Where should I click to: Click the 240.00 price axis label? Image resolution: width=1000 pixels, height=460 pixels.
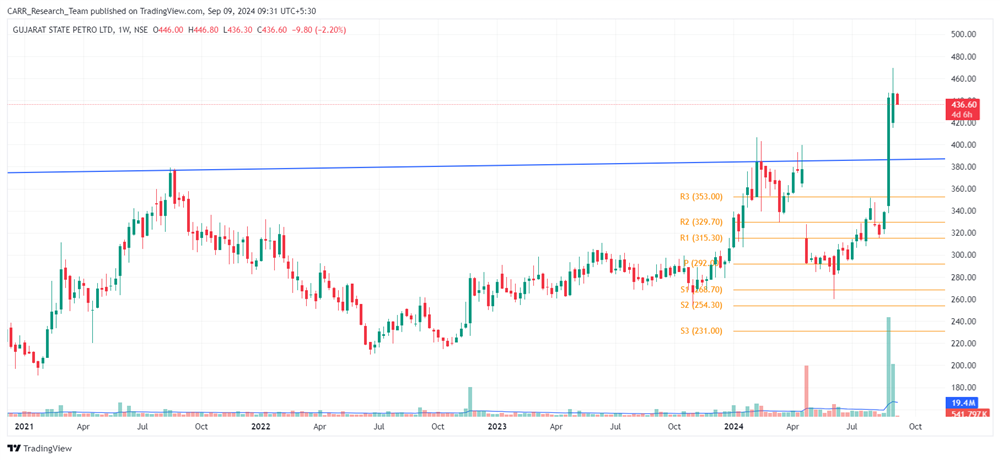point(964,322)
